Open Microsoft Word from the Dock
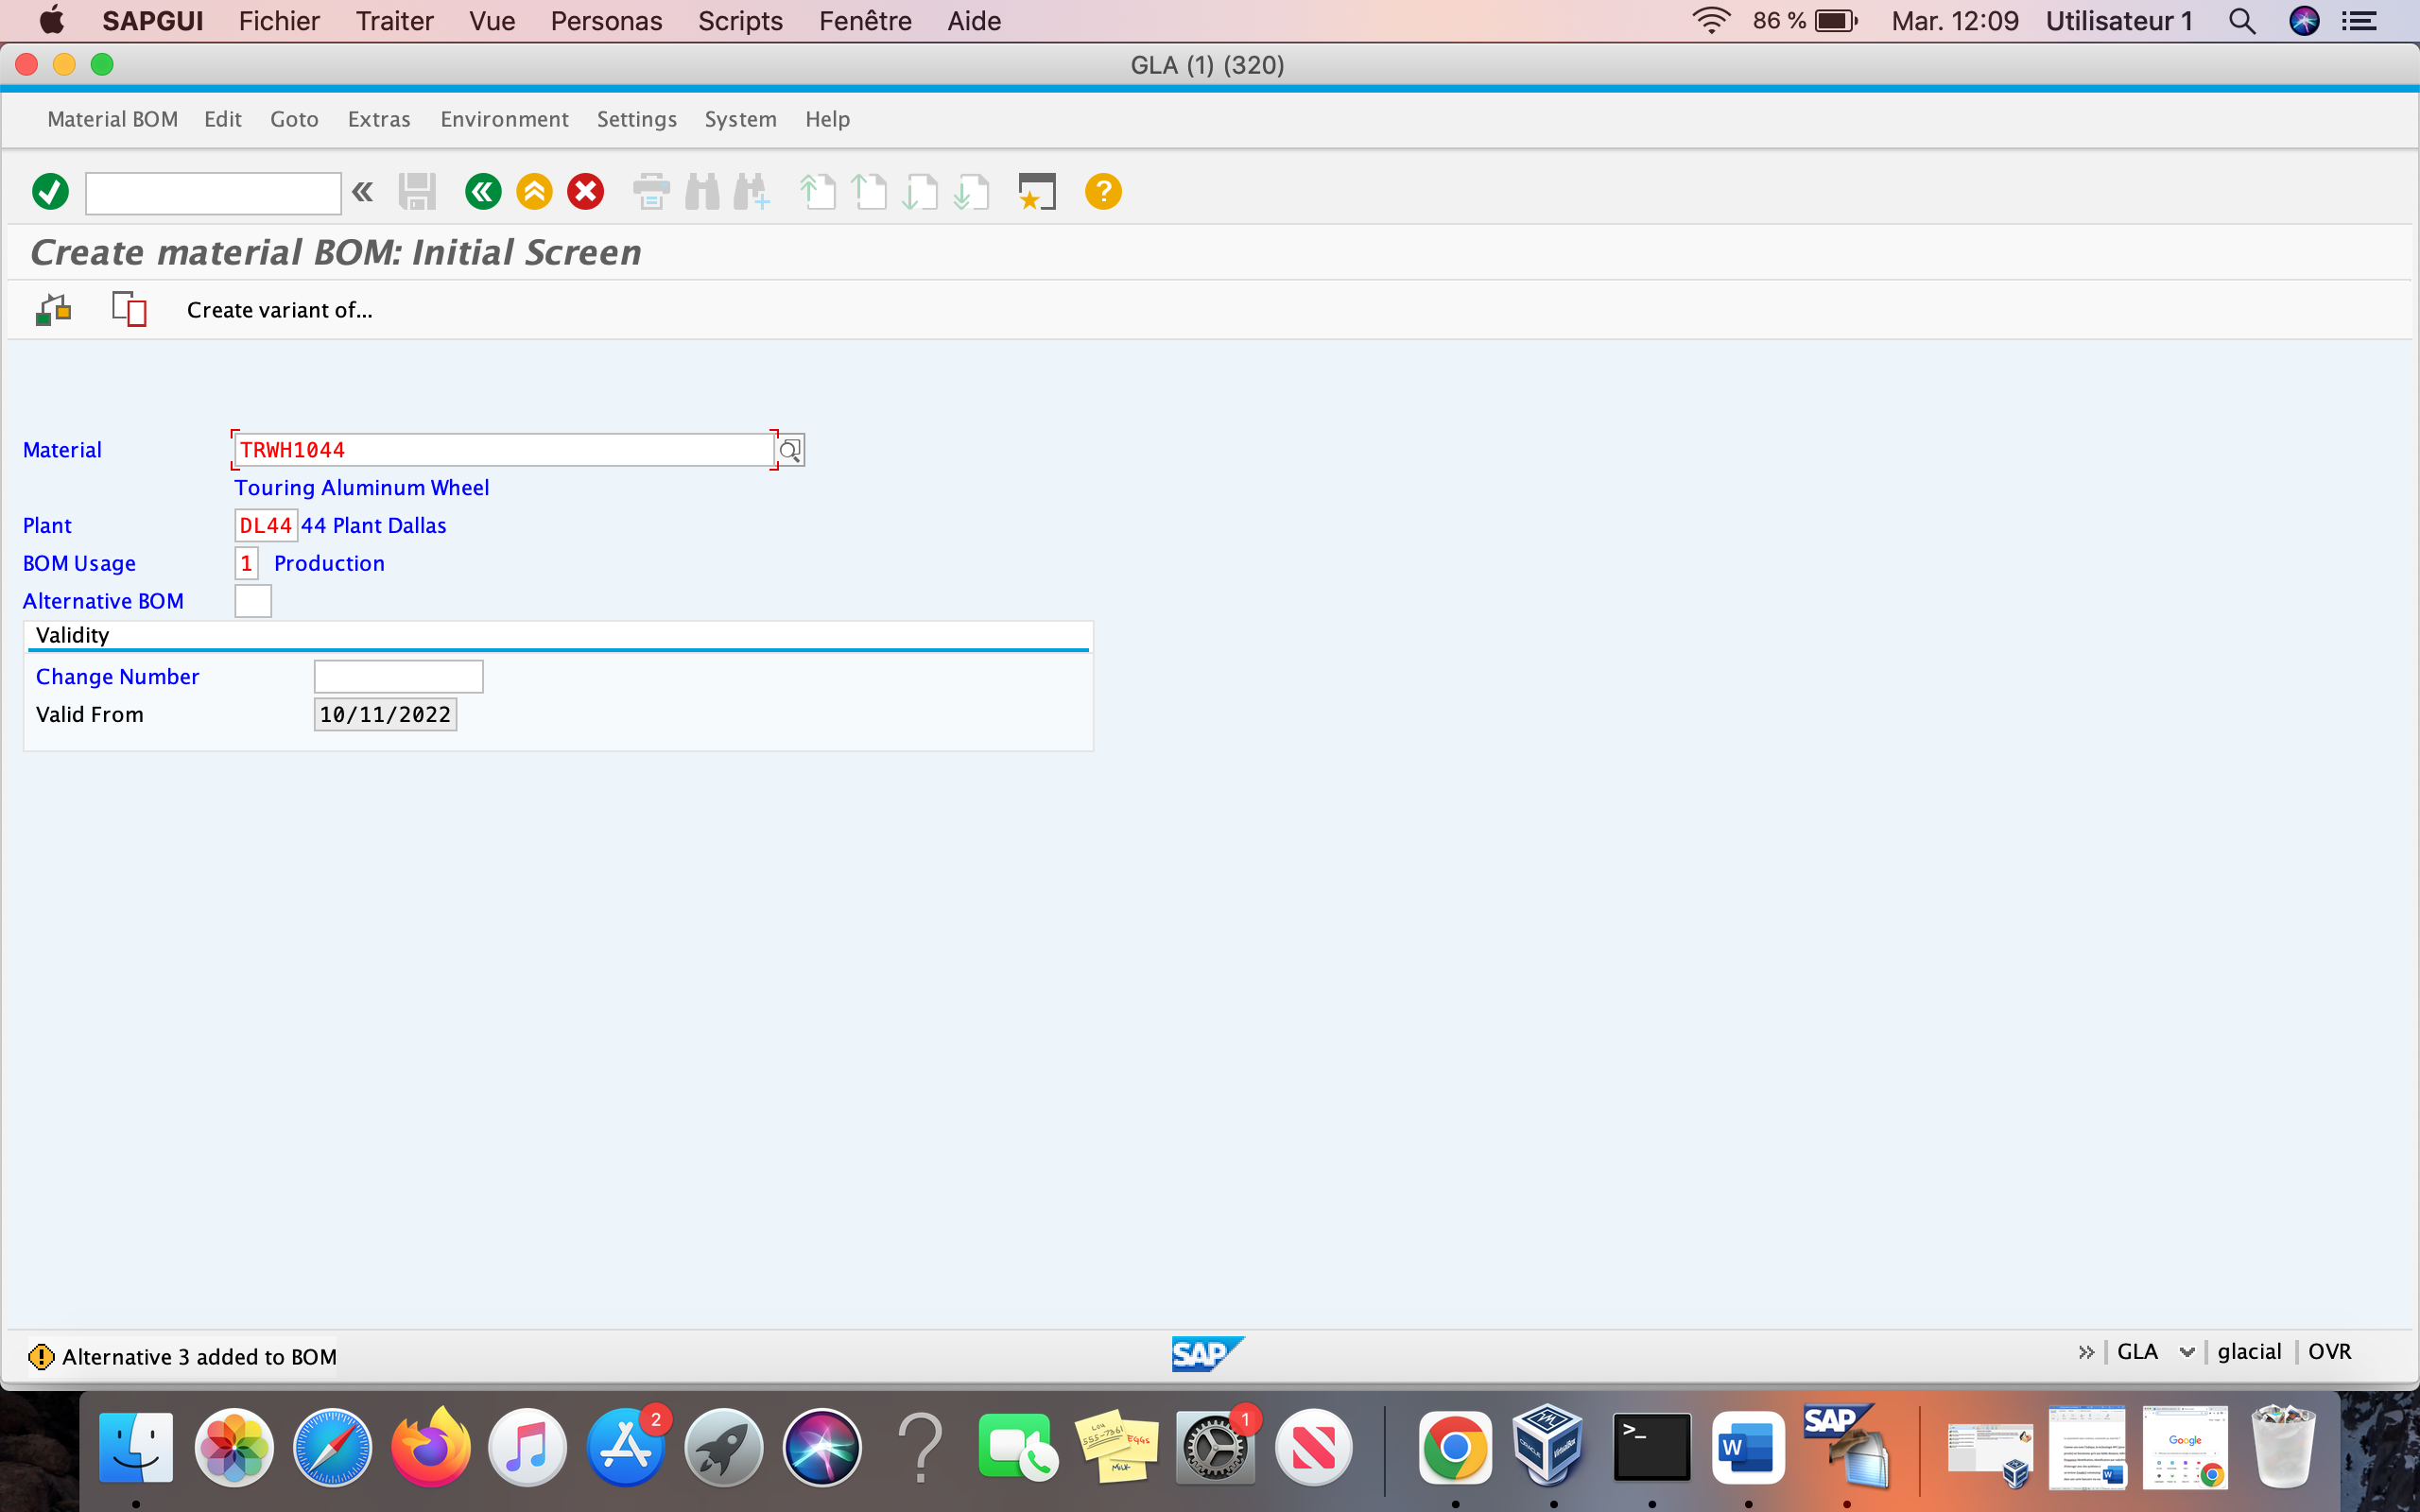This screenshot has width=2420, height=1512. tap(1748, 1447)
